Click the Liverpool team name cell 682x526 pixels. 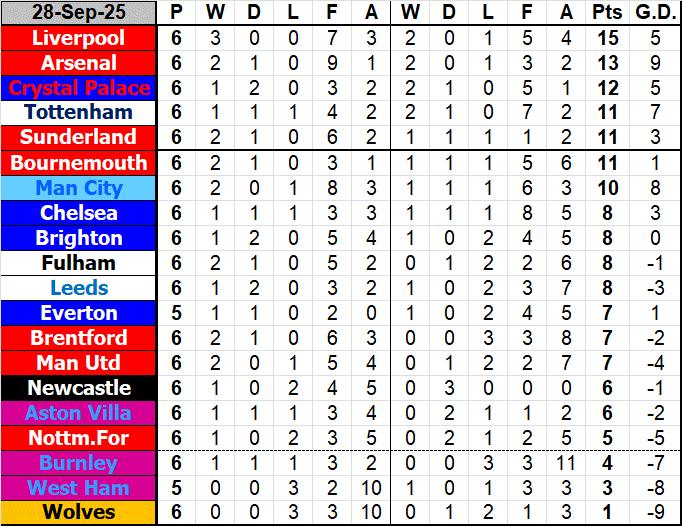coord(79,38)
